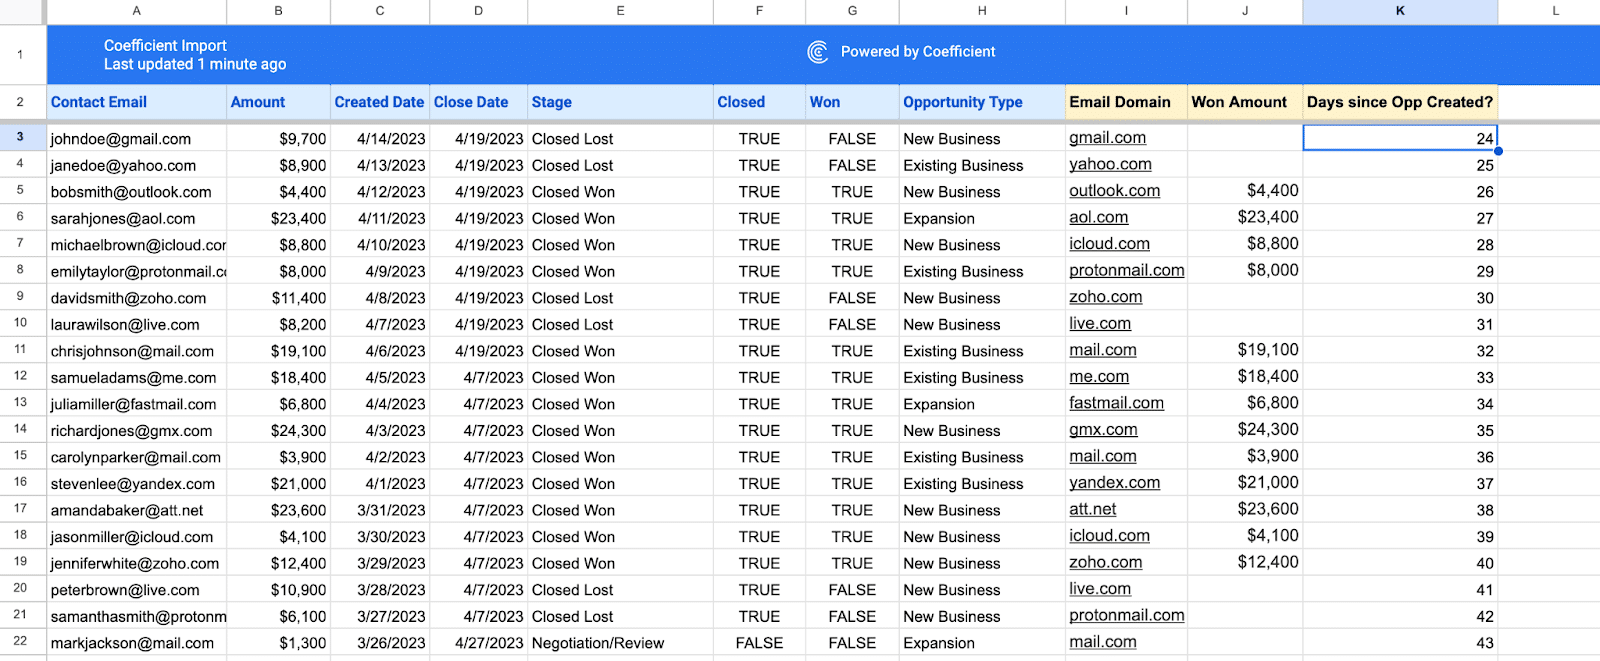Select column K header

(x=1400, y=11)
